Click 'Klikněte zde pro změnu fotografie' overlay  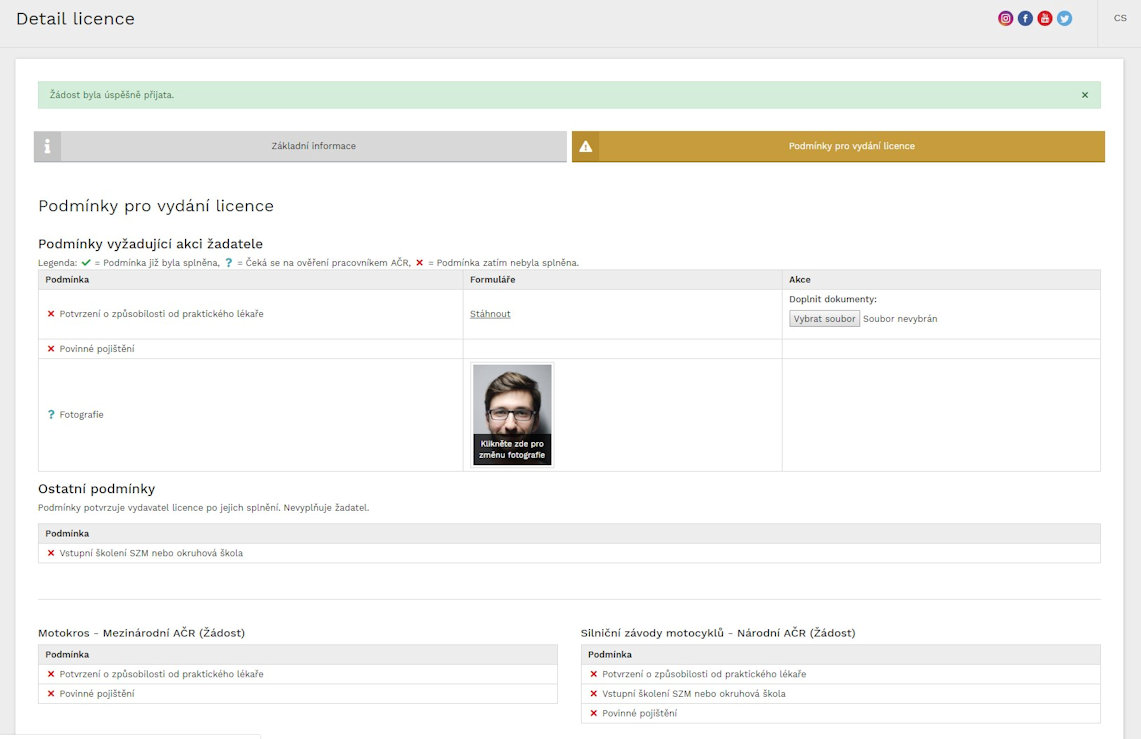[512, 449]
